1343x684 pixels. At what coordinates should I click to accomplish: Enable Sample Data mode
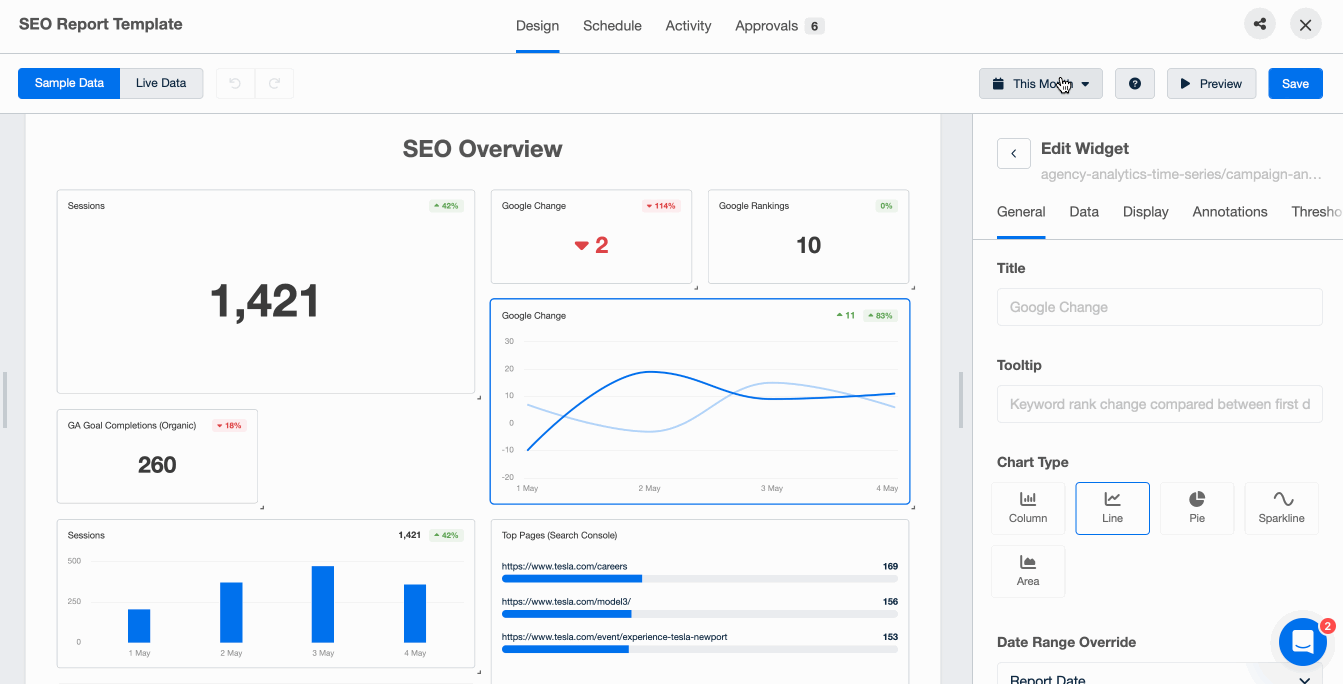point(68,83)
